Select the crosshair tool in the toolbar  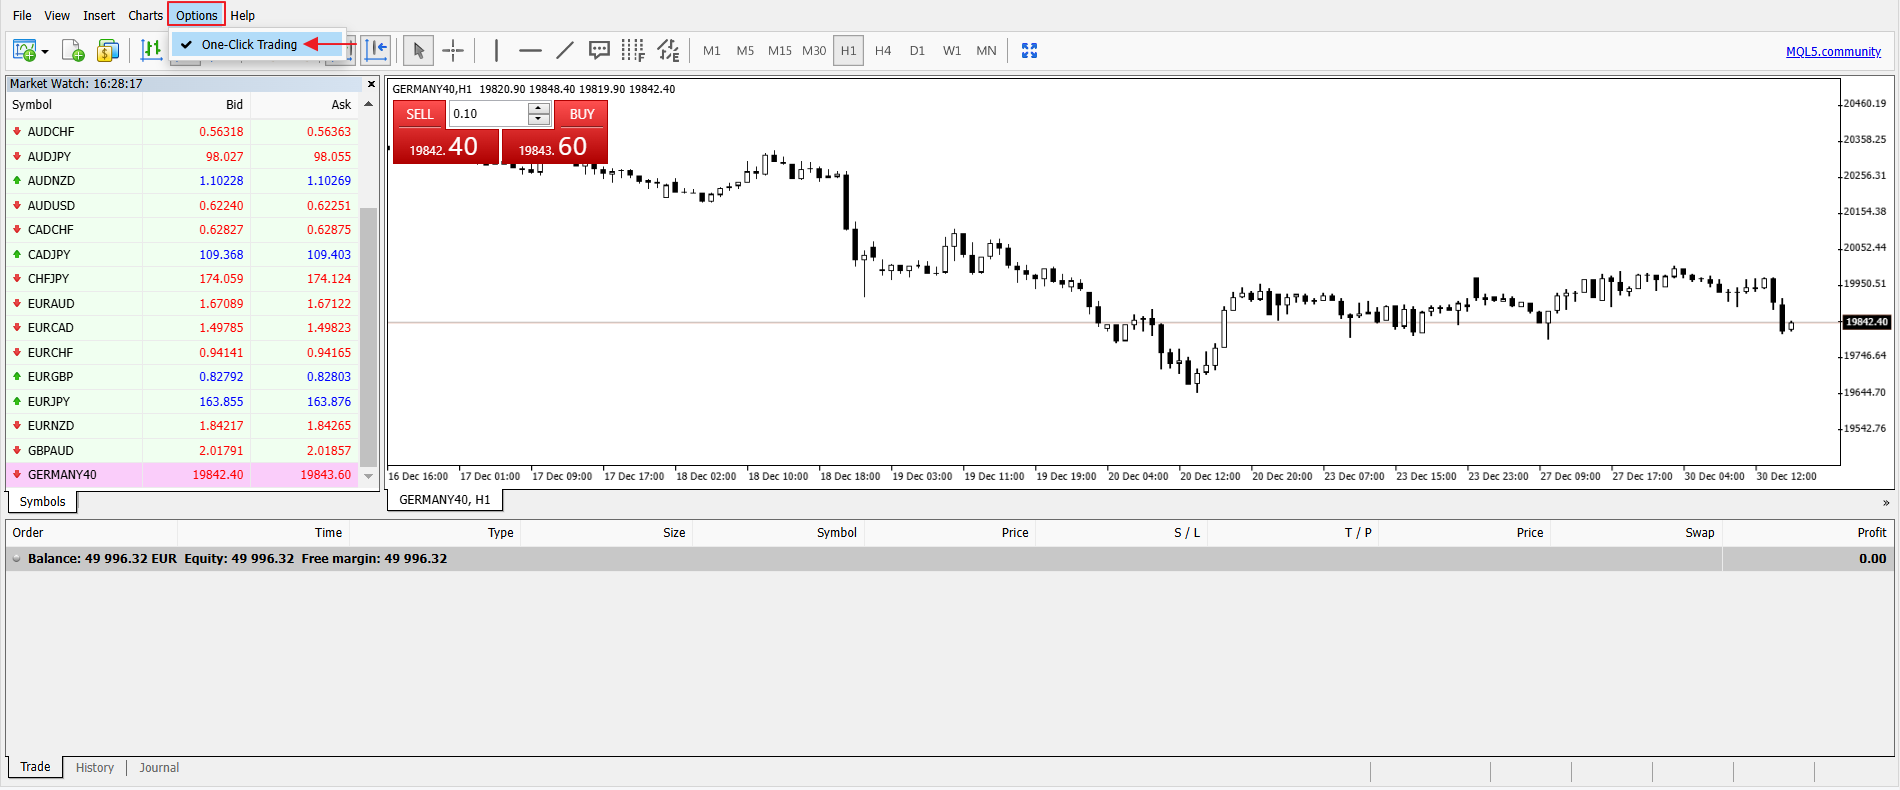click(x=453, y=50)
